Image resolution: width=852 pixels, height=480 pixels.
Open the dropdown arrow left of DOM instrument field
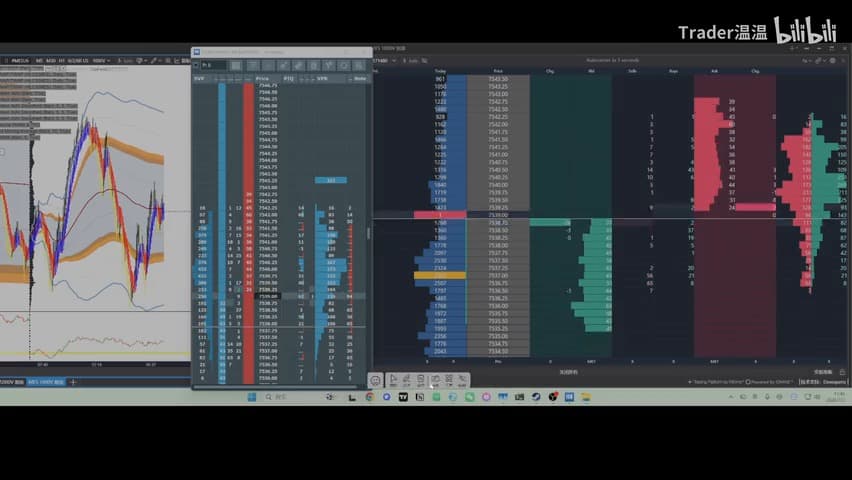click(196, 65)
